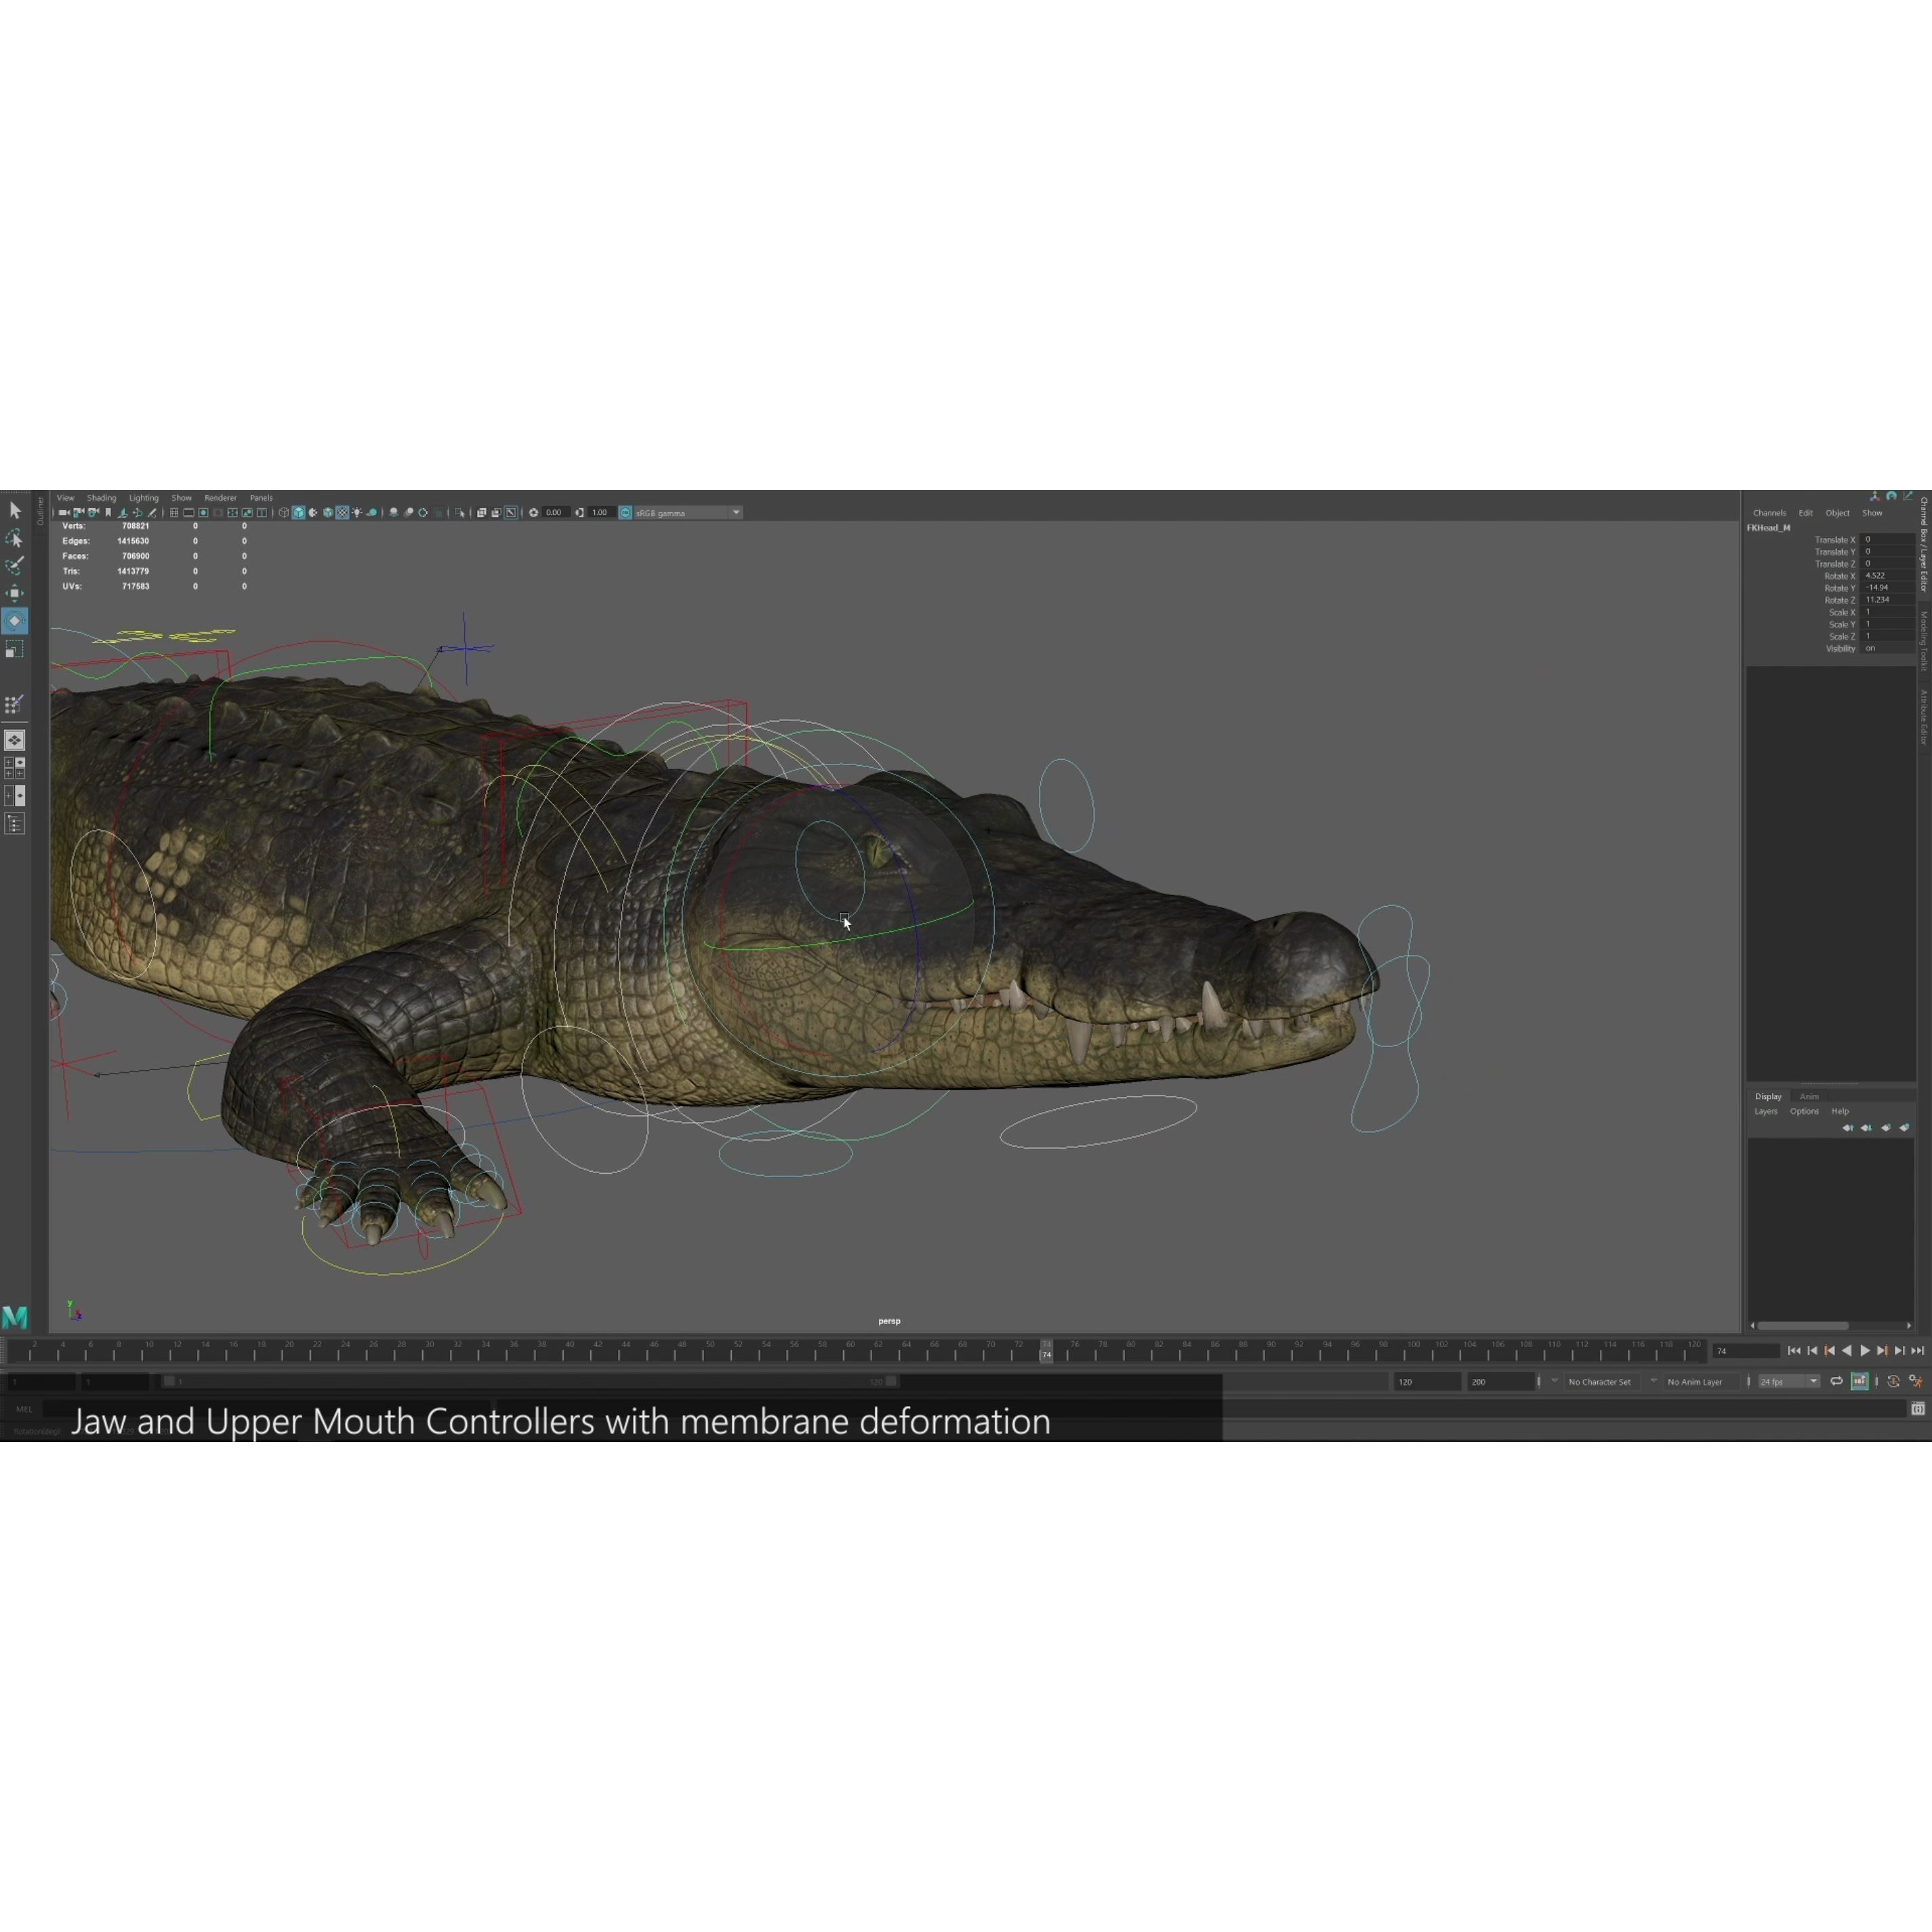Click the four view layout icon
The image size is (1932, 1932).
14,768
